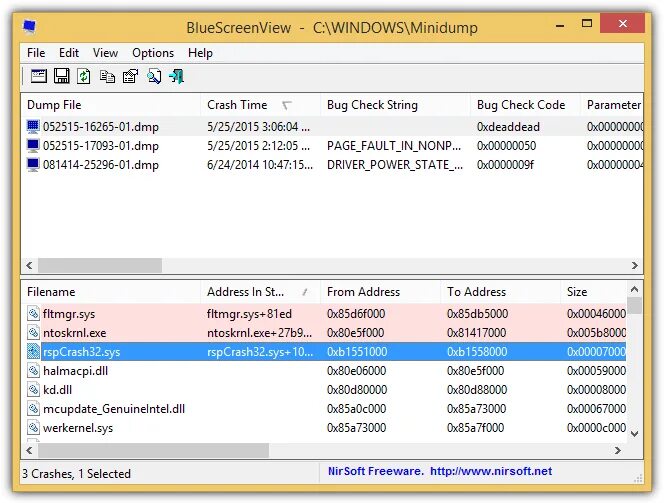Image resolution: width=664 pixels, height=503 pixels.
Task: Sort by Crash Time column header
Action: point(260,105)
